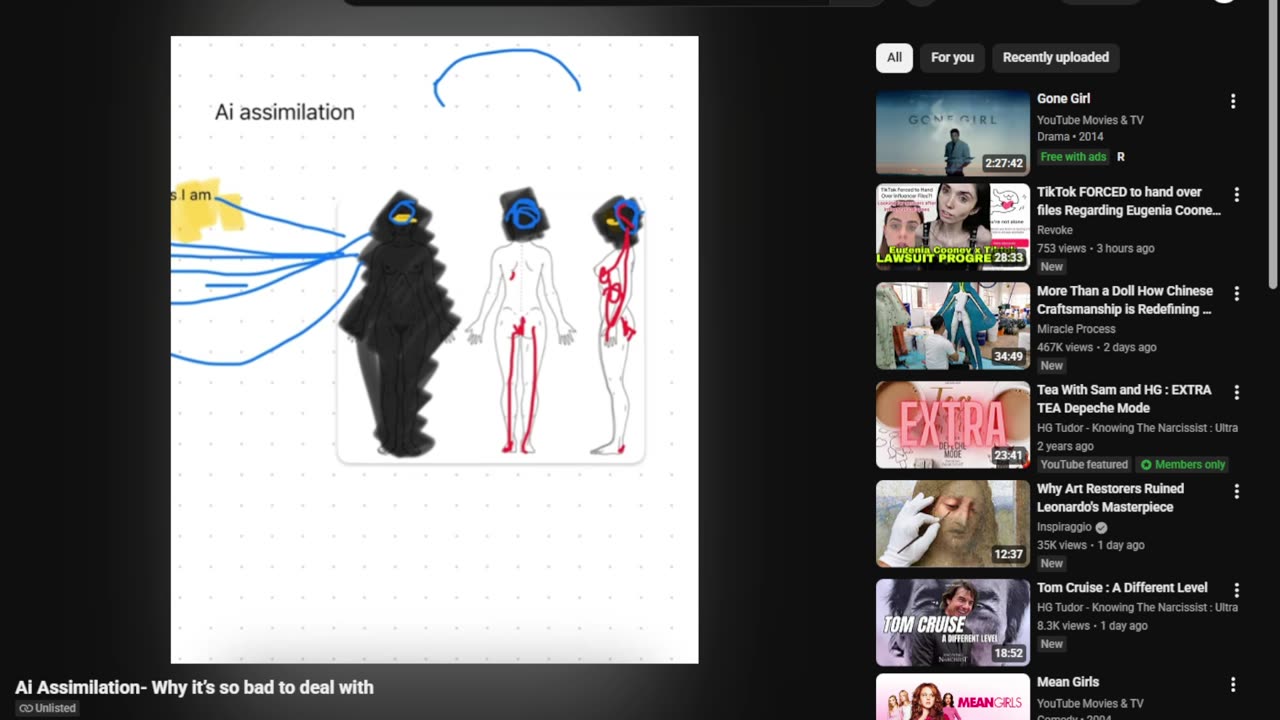Click New badge under Miracle Process video
The image size is (1280, 720).
pos(1052,366)
